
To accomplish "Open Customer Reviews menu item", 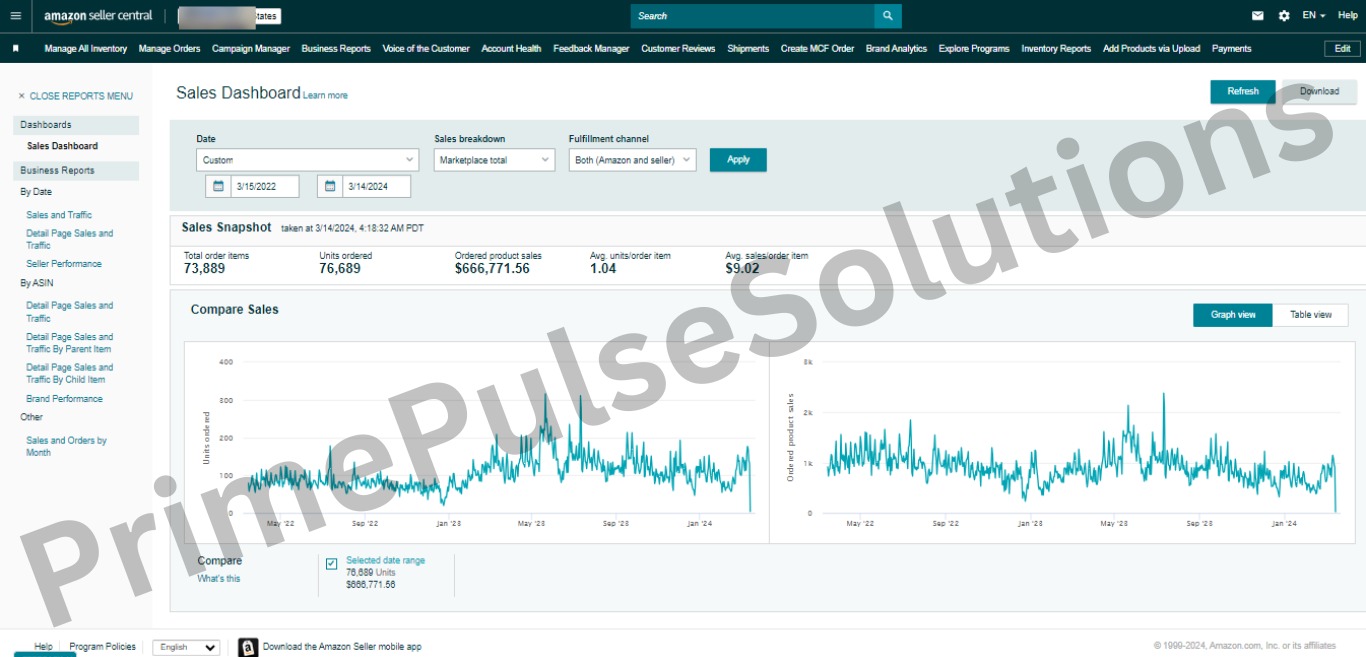I will click(x=678, y=48).
